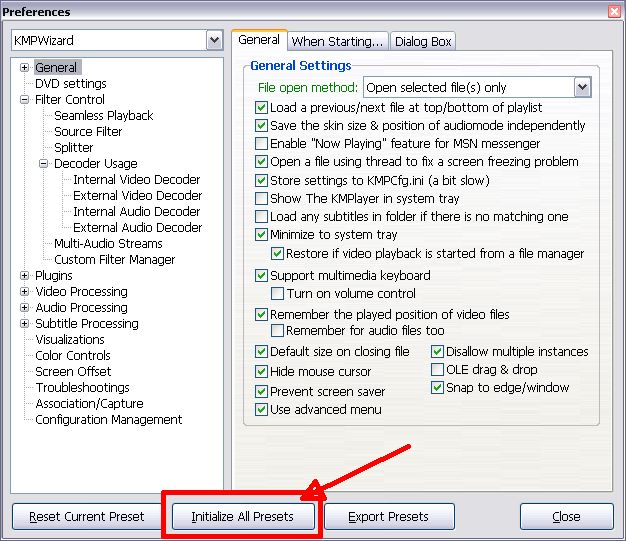Click the Export Presets button
Screen dimensions: 626x541
click(389, 517)
